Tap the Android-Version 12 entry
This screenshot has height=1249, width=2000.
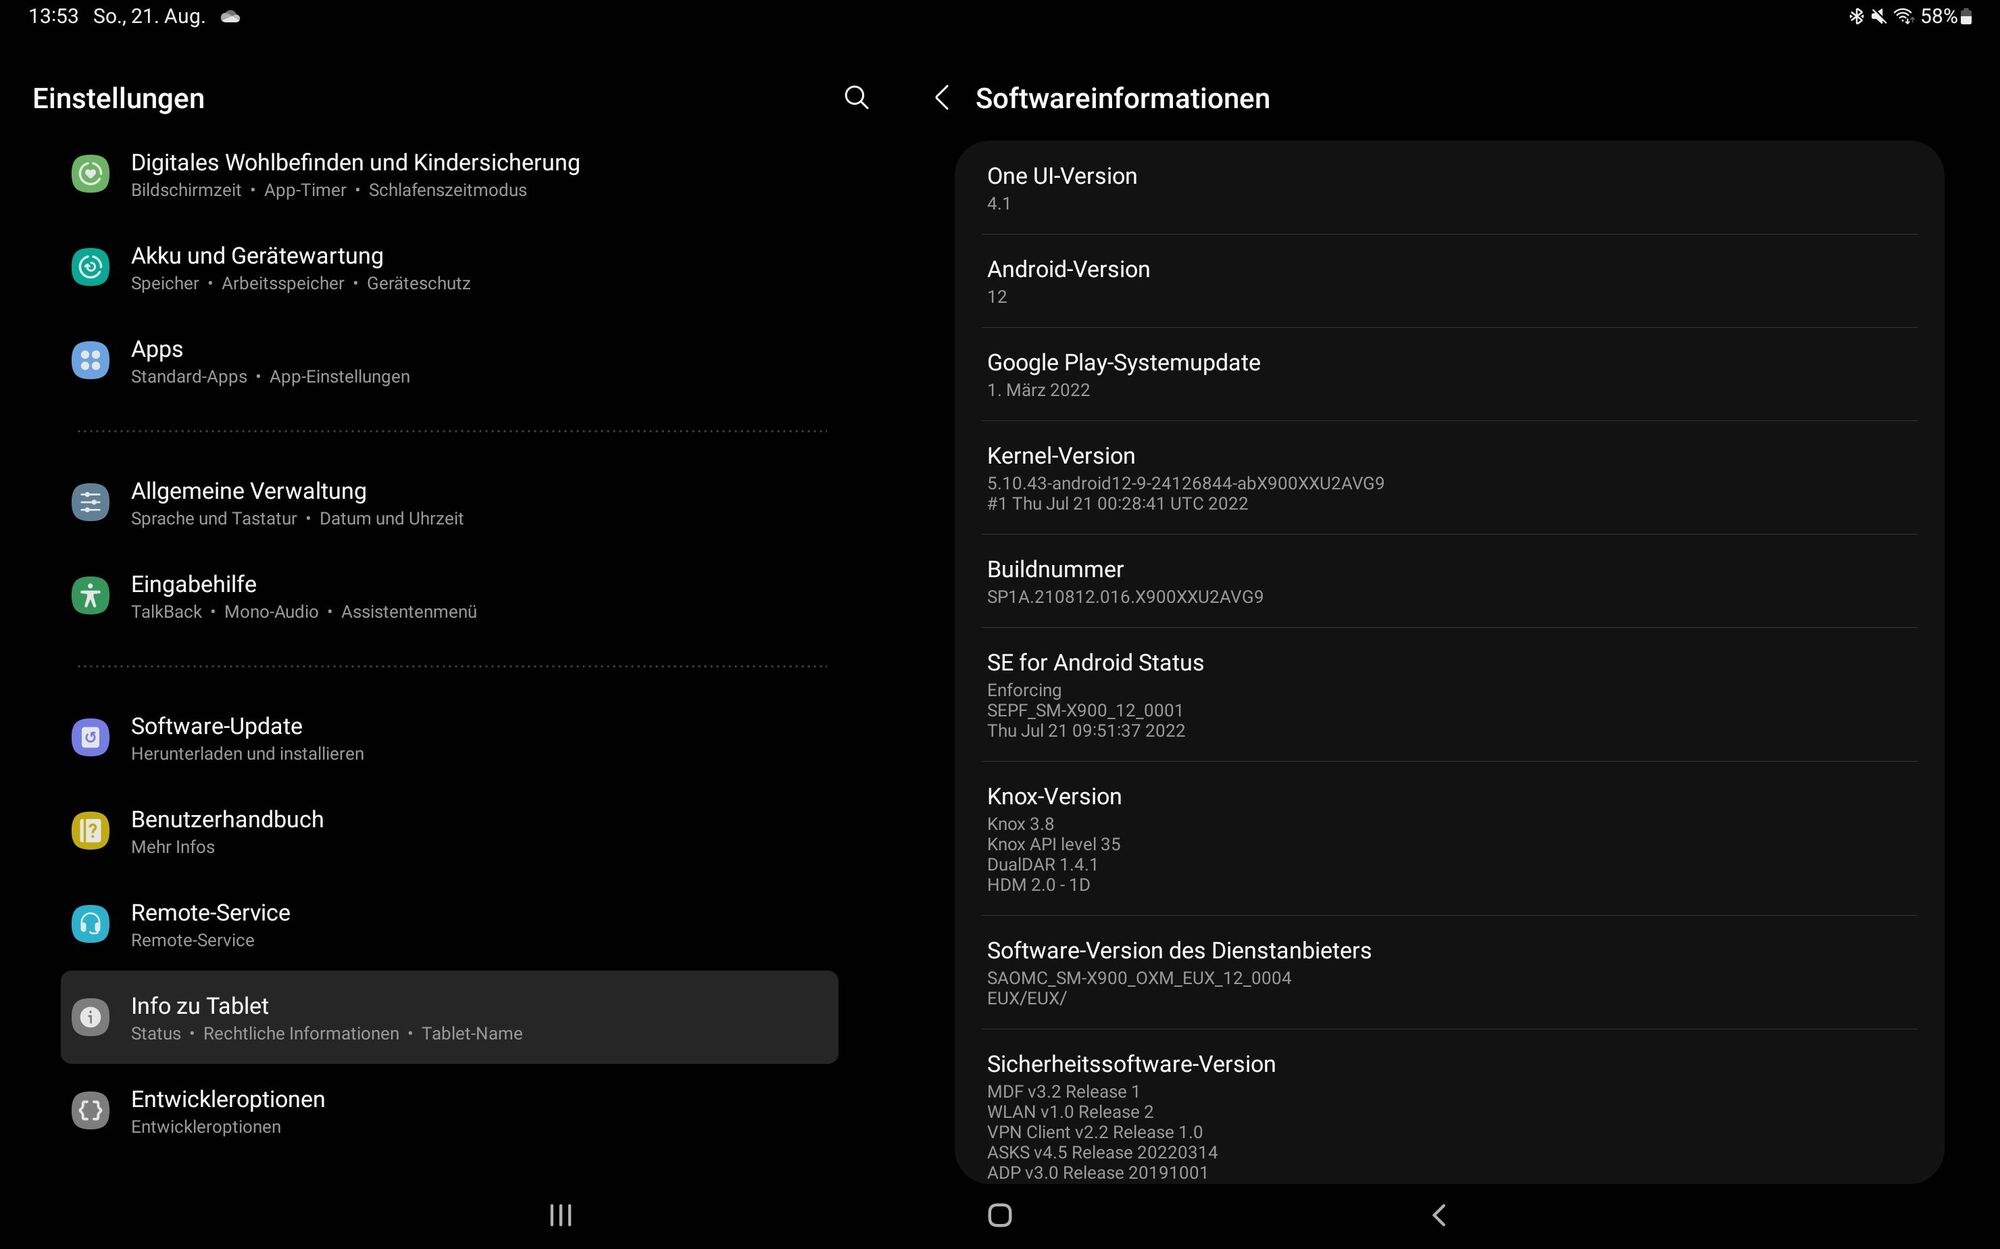point(1448,281)
